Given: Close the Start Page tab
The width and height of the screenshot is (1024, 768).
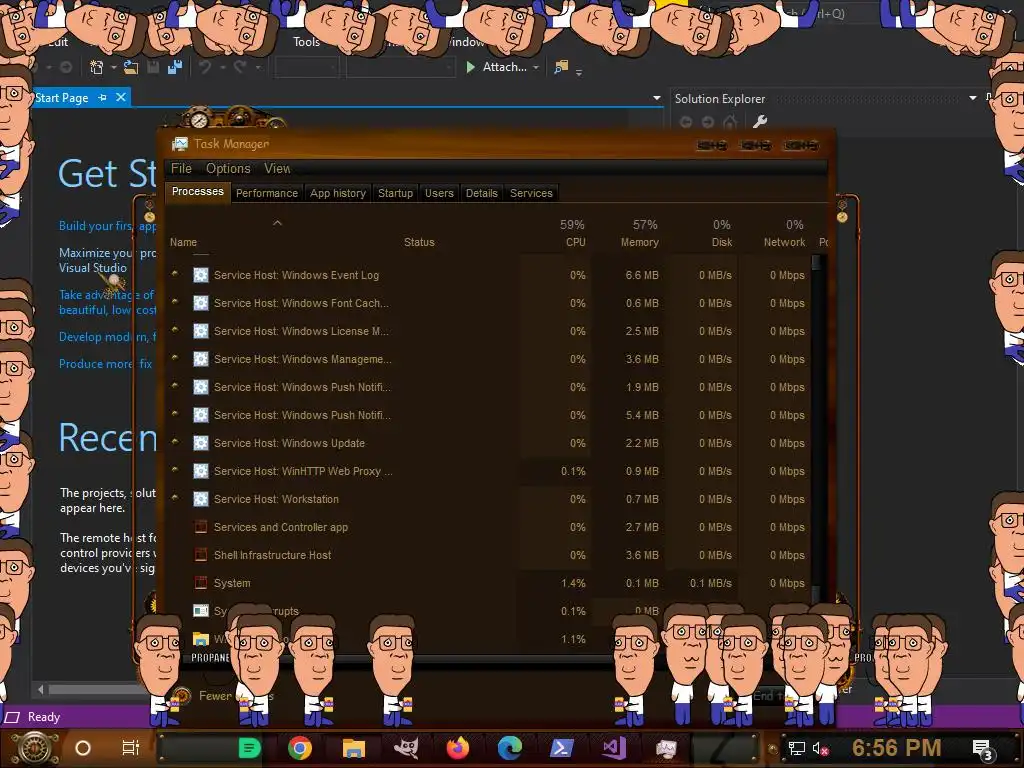Looking at the screenshot, I should coord(121,97).
